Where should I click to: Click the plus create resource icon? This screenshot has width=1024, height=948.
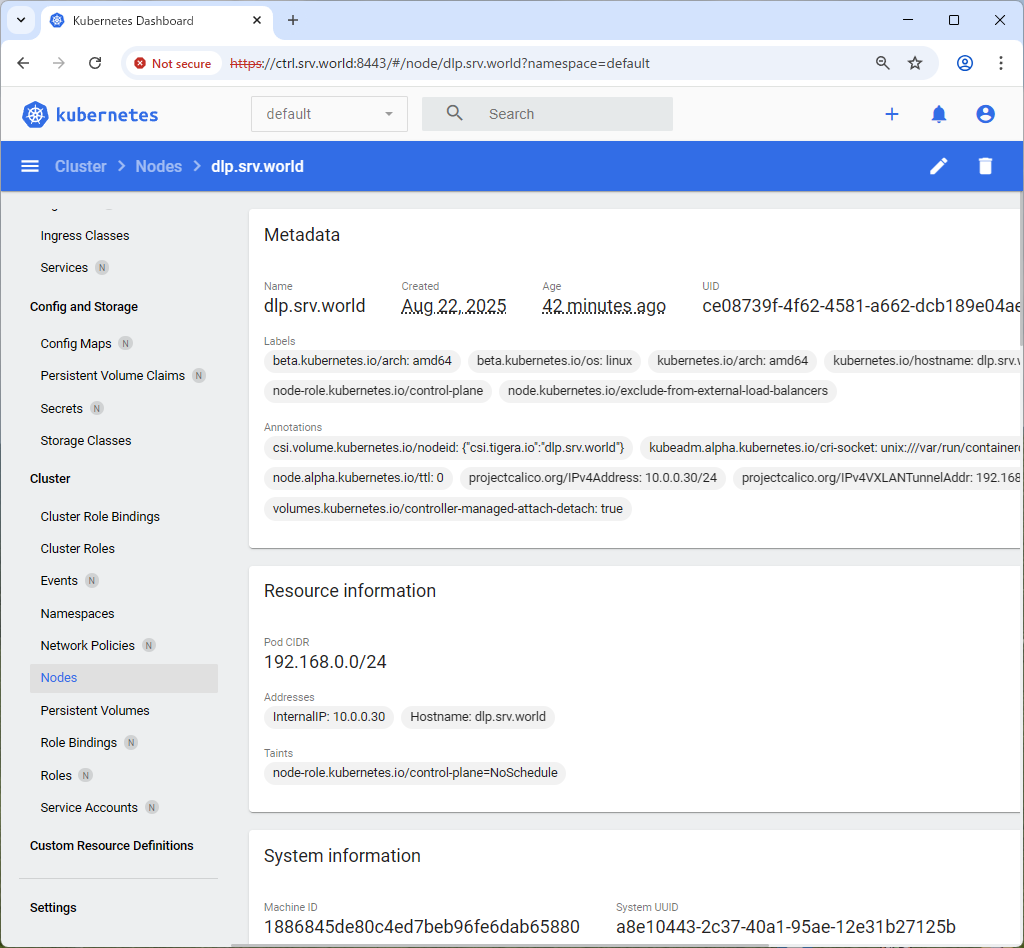point(891,114)
